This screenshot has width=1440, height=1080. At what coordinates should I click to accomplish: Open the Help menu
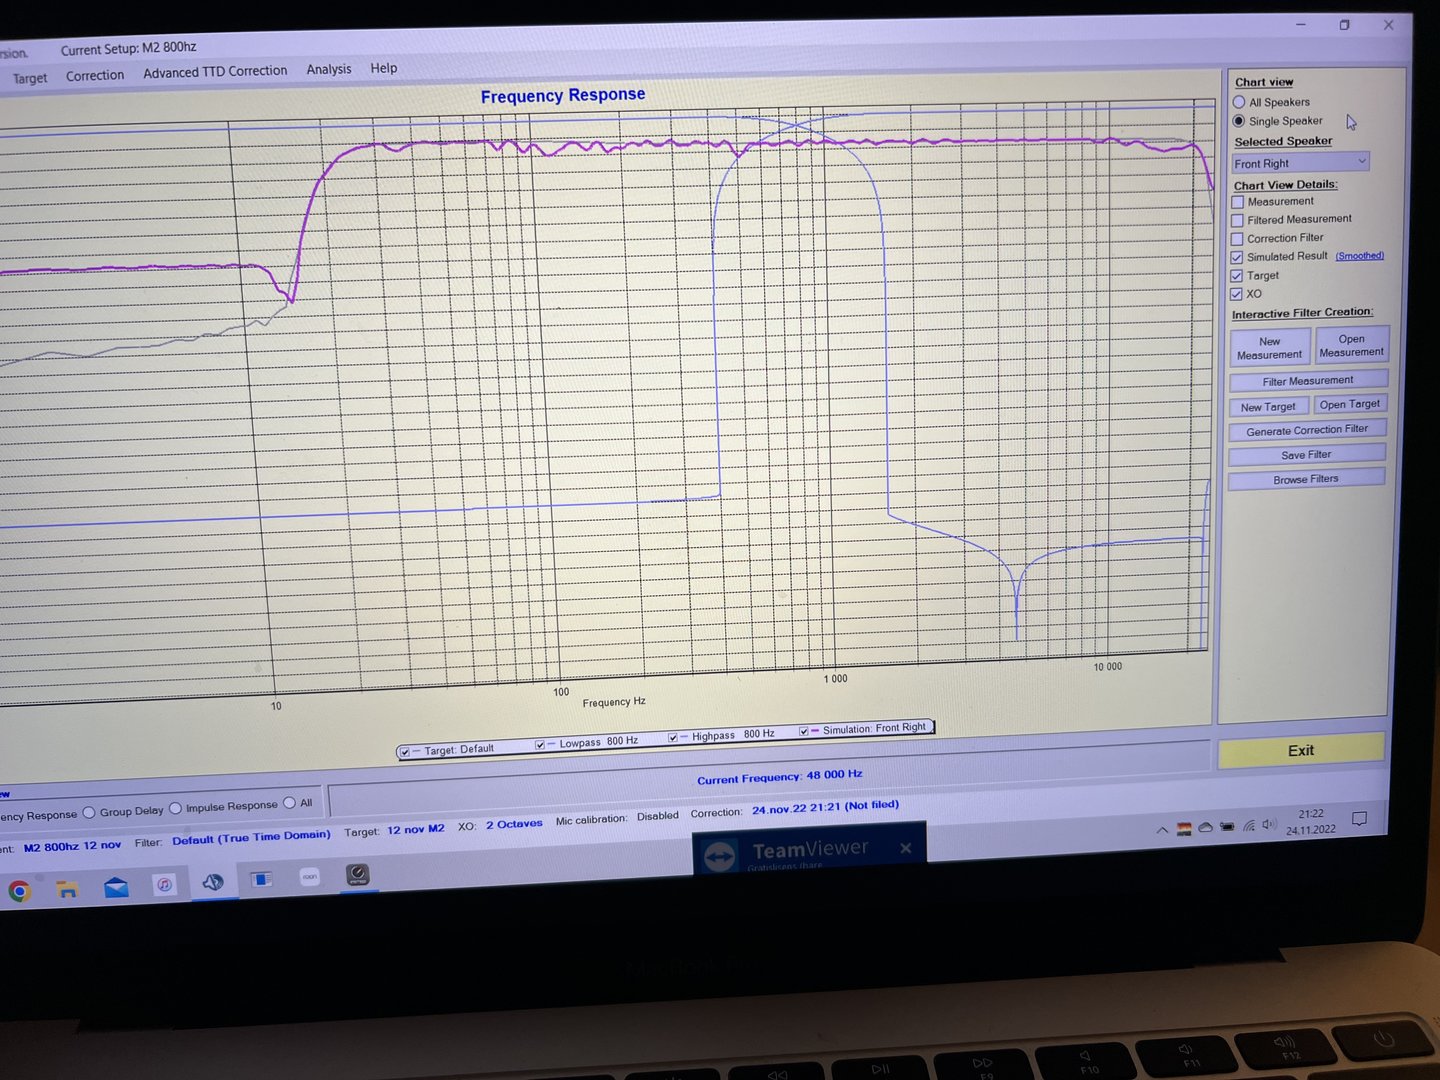point(384,68)
